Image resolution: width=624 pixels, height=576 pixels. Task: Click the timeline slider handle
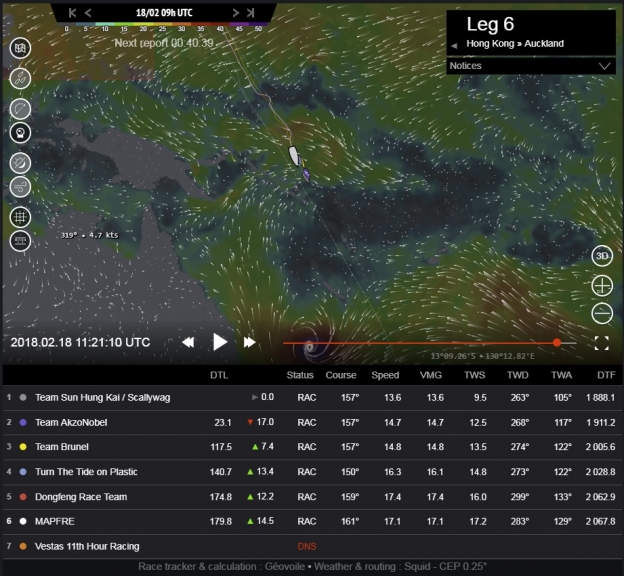(557, 342)
